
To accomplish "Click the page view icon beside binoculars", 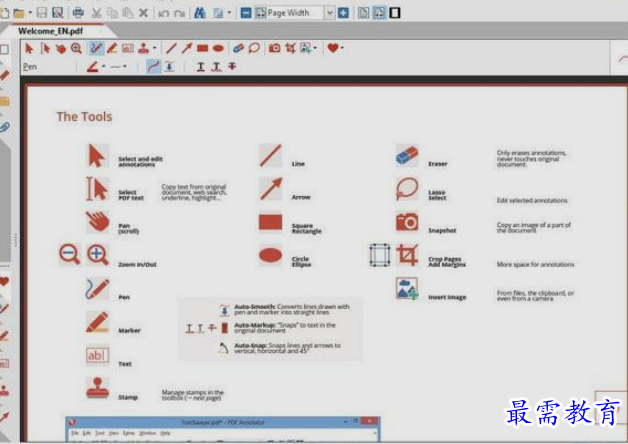I will point(218,13).
